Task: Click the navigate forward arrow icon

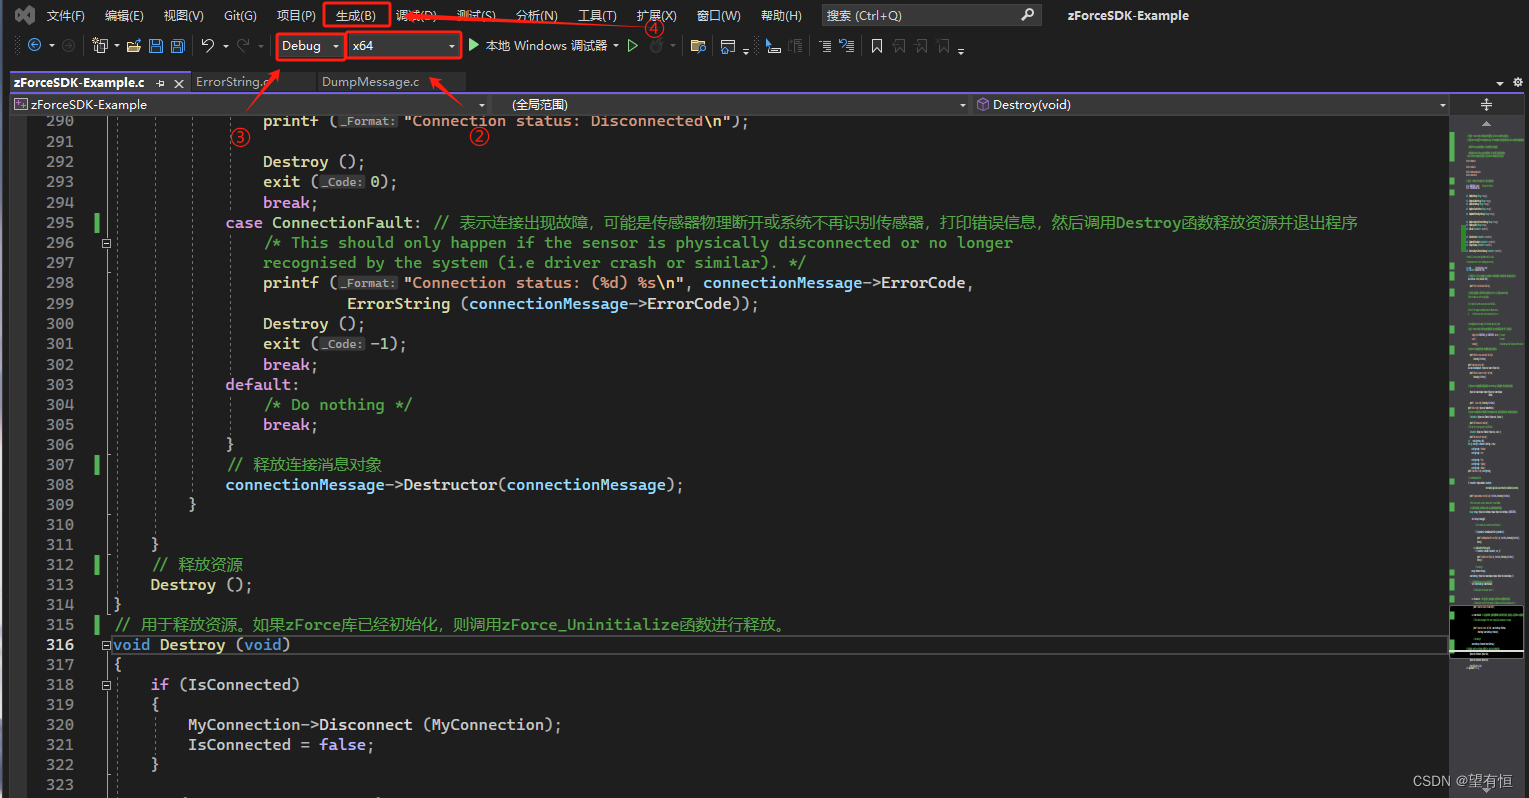Action: coord(68,46)
